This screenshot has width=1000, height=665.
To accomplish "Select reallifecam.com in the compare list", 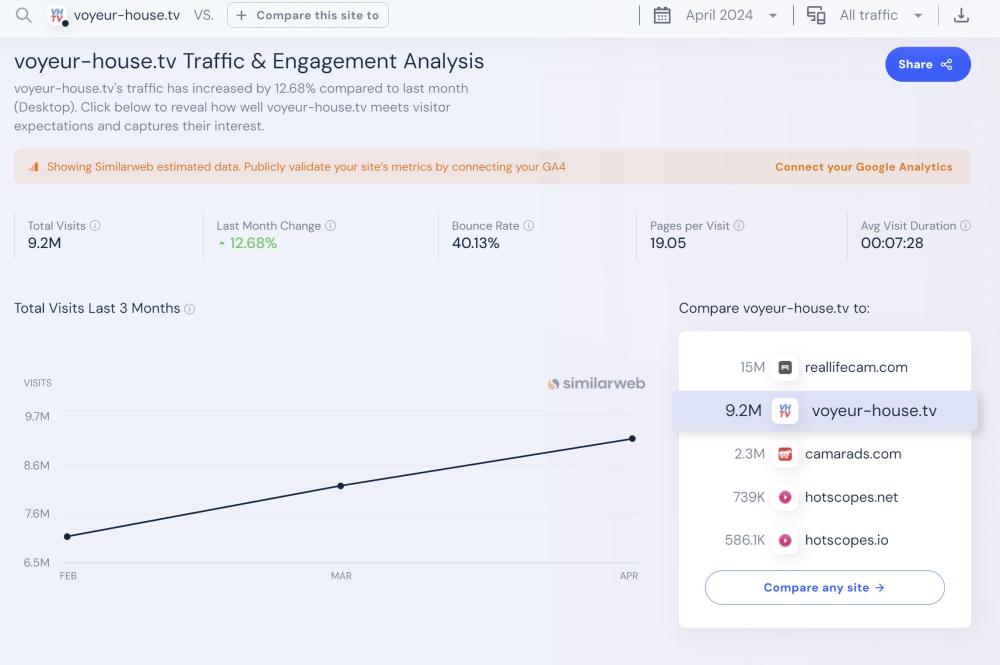I will 855,367.
